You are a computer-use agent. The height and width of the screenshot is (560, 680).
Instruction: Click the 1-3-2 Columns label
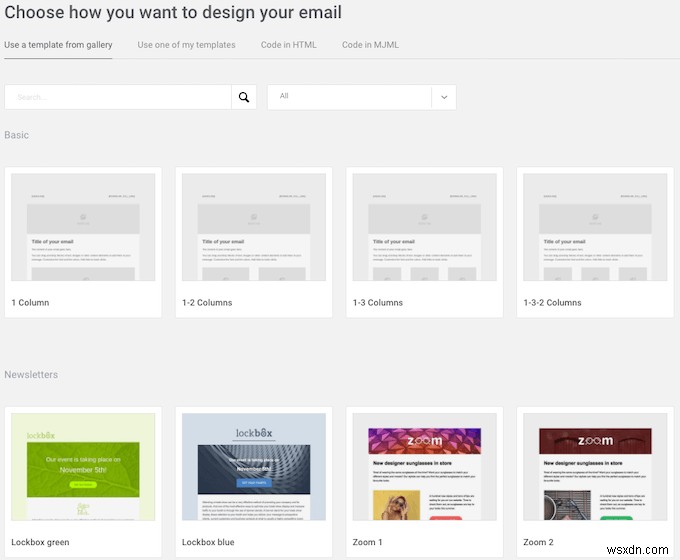[552, 302]
